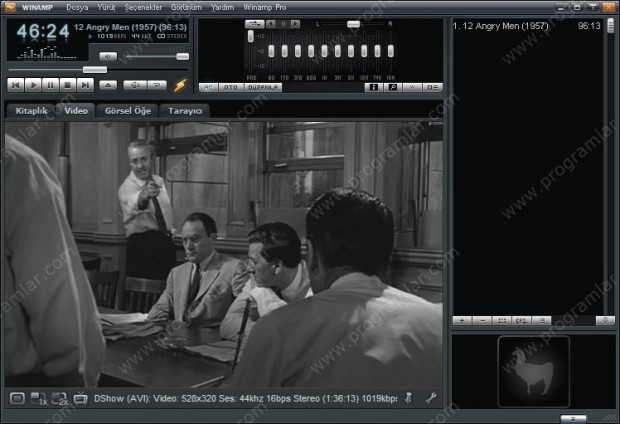Toggle repeat mode
The image size is (620, 424).
[x=157, y=85]
